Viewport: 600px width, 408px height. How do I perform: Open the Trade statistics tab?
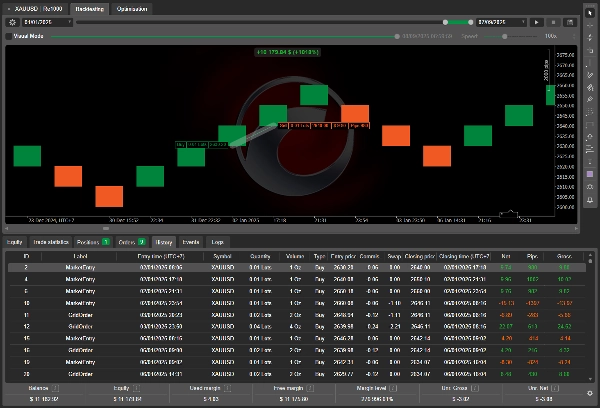[x=50, y=242]
